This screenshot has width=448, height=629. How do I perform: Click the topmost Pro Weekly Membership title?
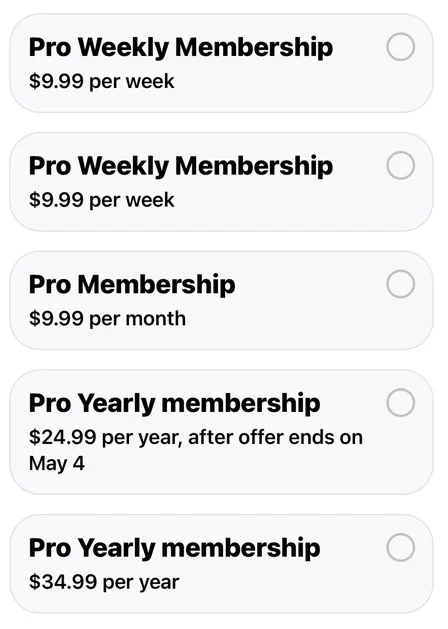tap(181, 48)
